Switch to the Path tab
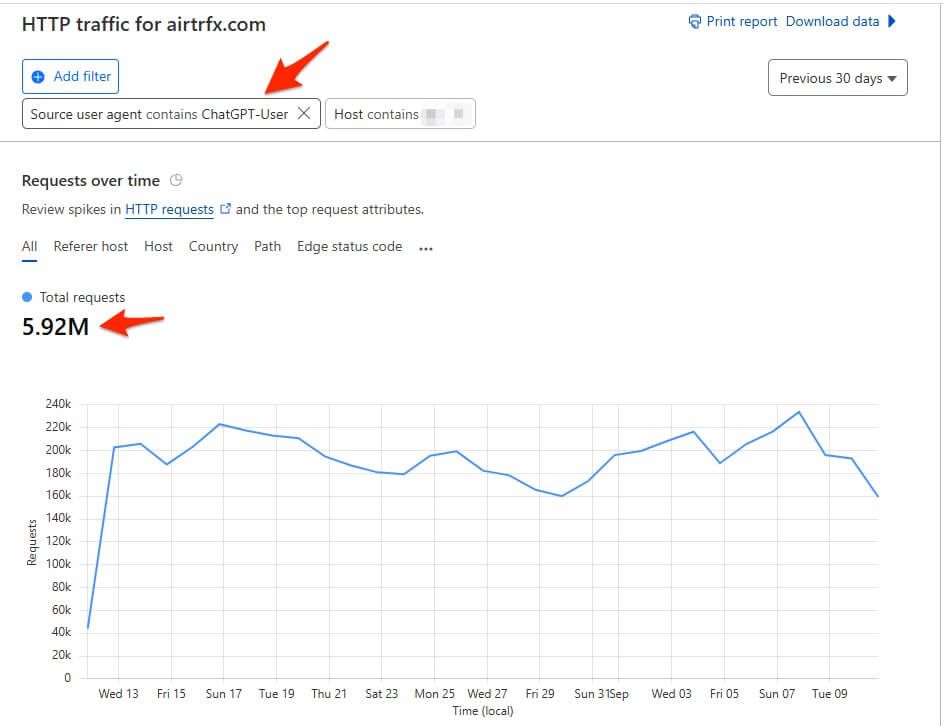The width and height of the screenshot is (944, 726). [x=267, y=247]
